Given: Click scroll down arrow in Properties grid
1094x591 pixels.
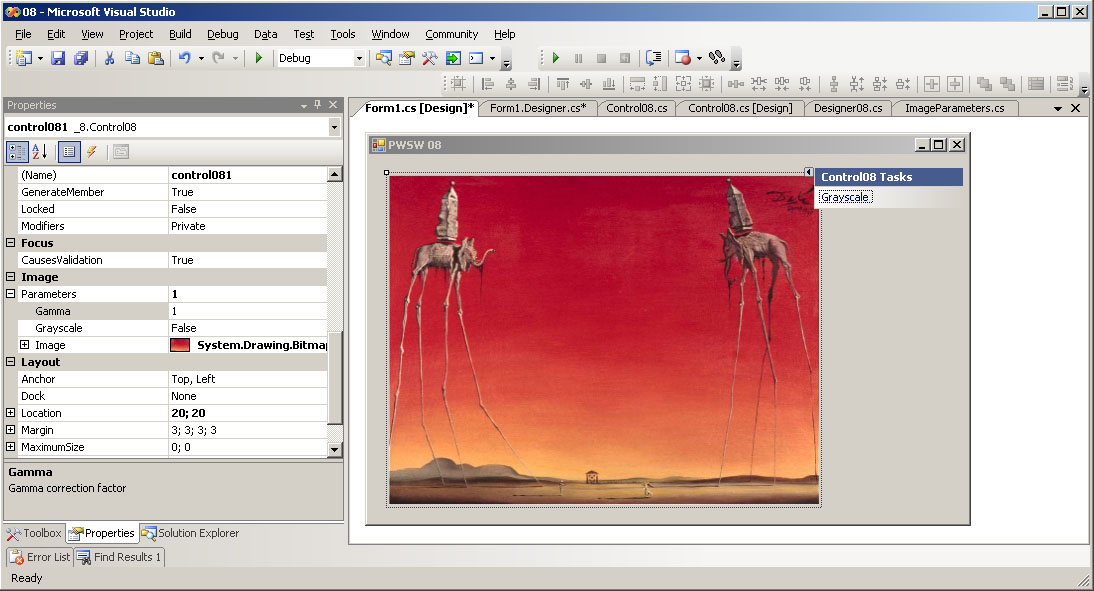Looking at the screenshot, I should tap(334, 449).
